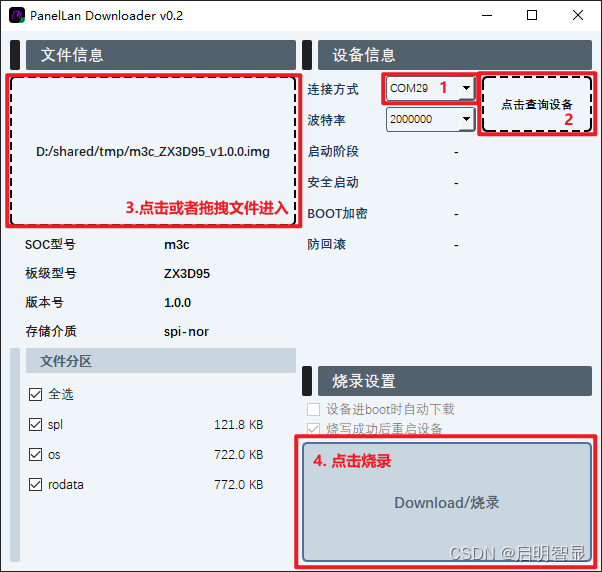
Task: Click the 波特率 label
Action: 326,120
